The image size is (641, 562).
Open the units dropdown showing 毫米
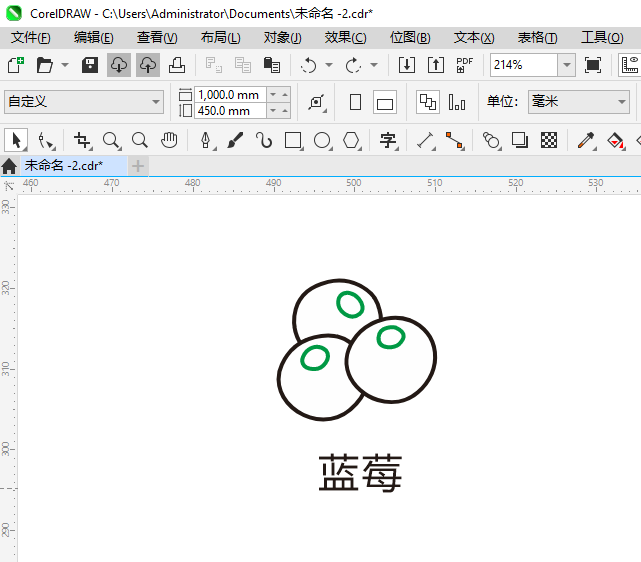point(620,102)
